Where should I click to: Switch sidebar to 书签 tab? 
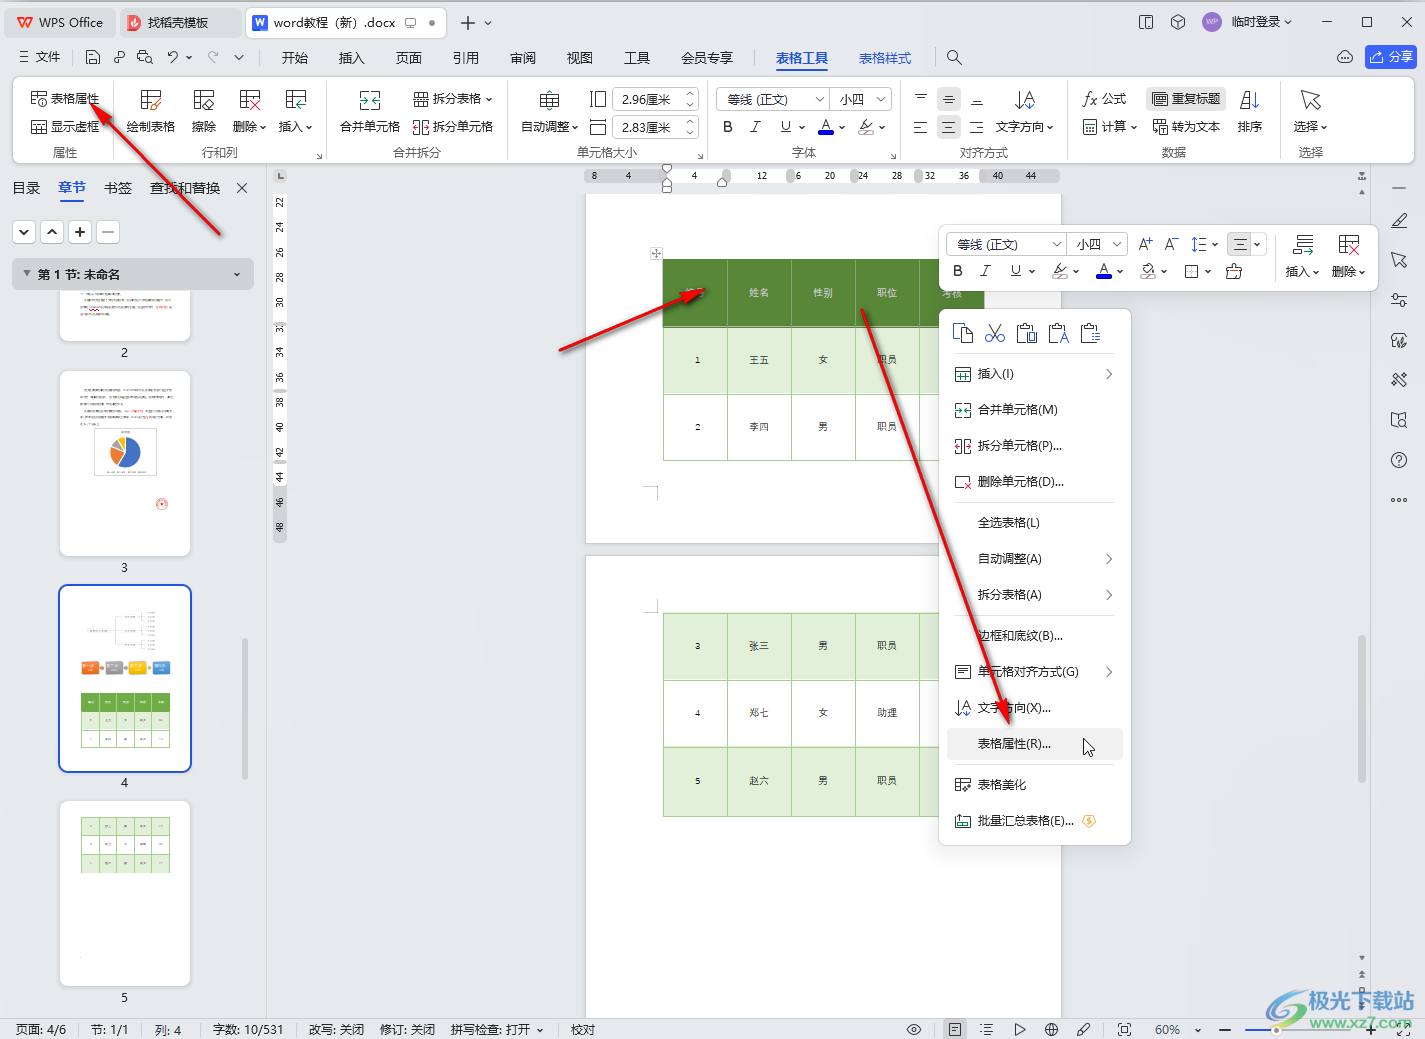tap(118, 188)
